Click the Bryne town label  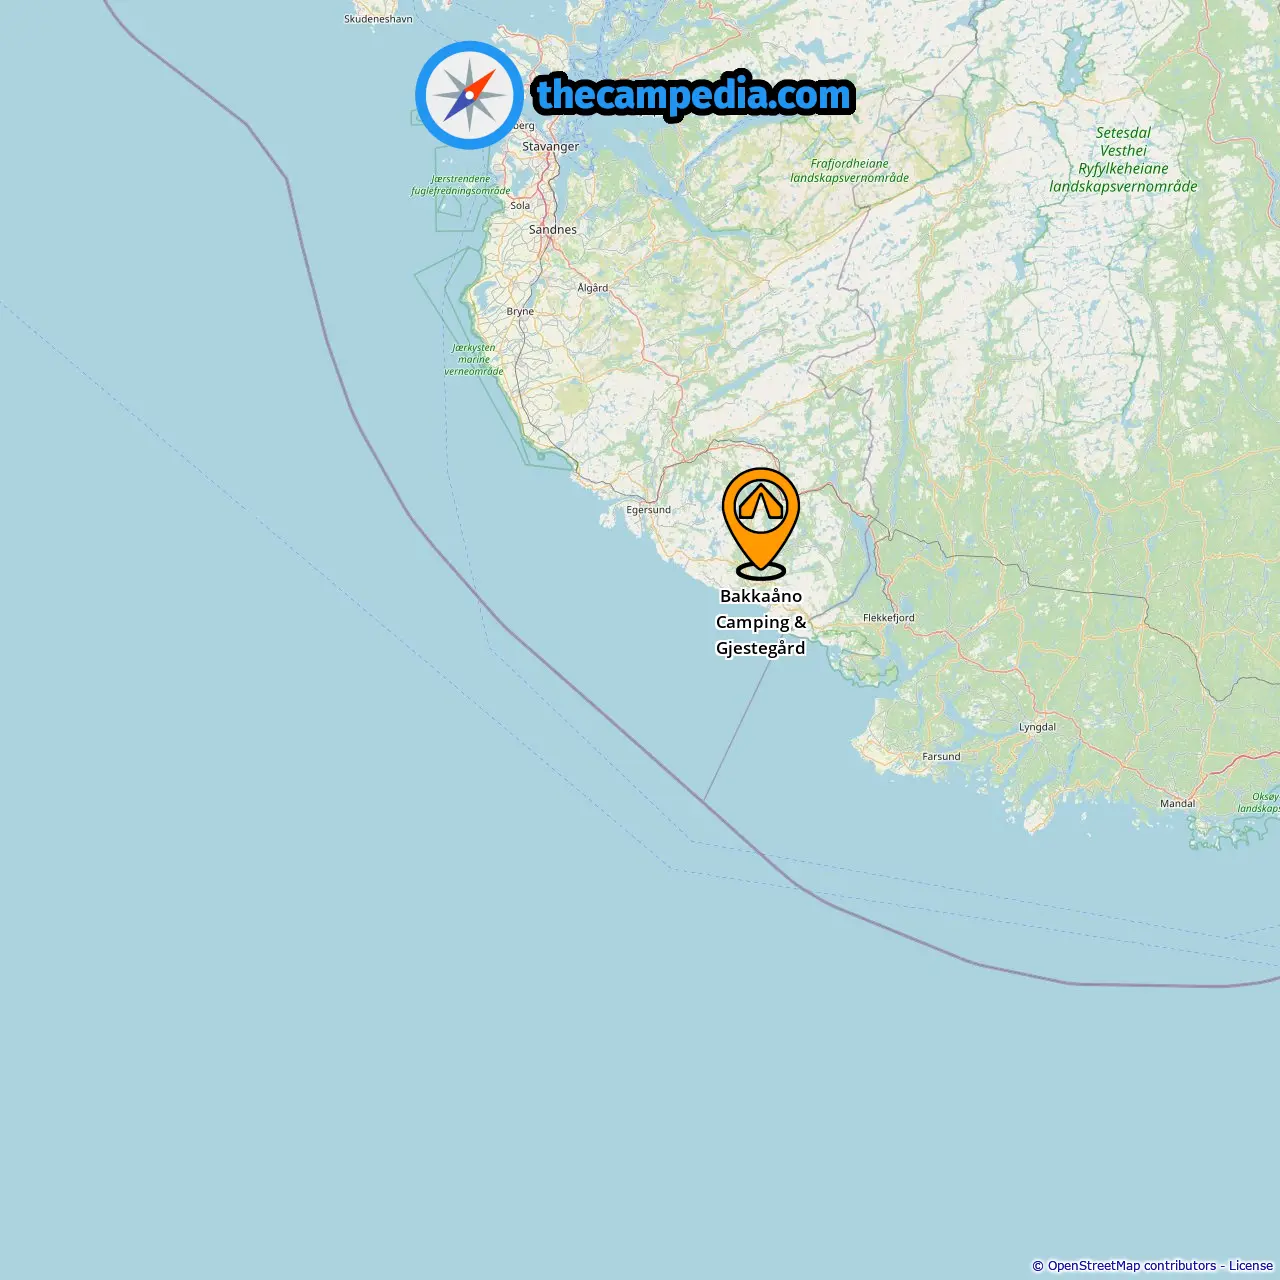[520, 312]
